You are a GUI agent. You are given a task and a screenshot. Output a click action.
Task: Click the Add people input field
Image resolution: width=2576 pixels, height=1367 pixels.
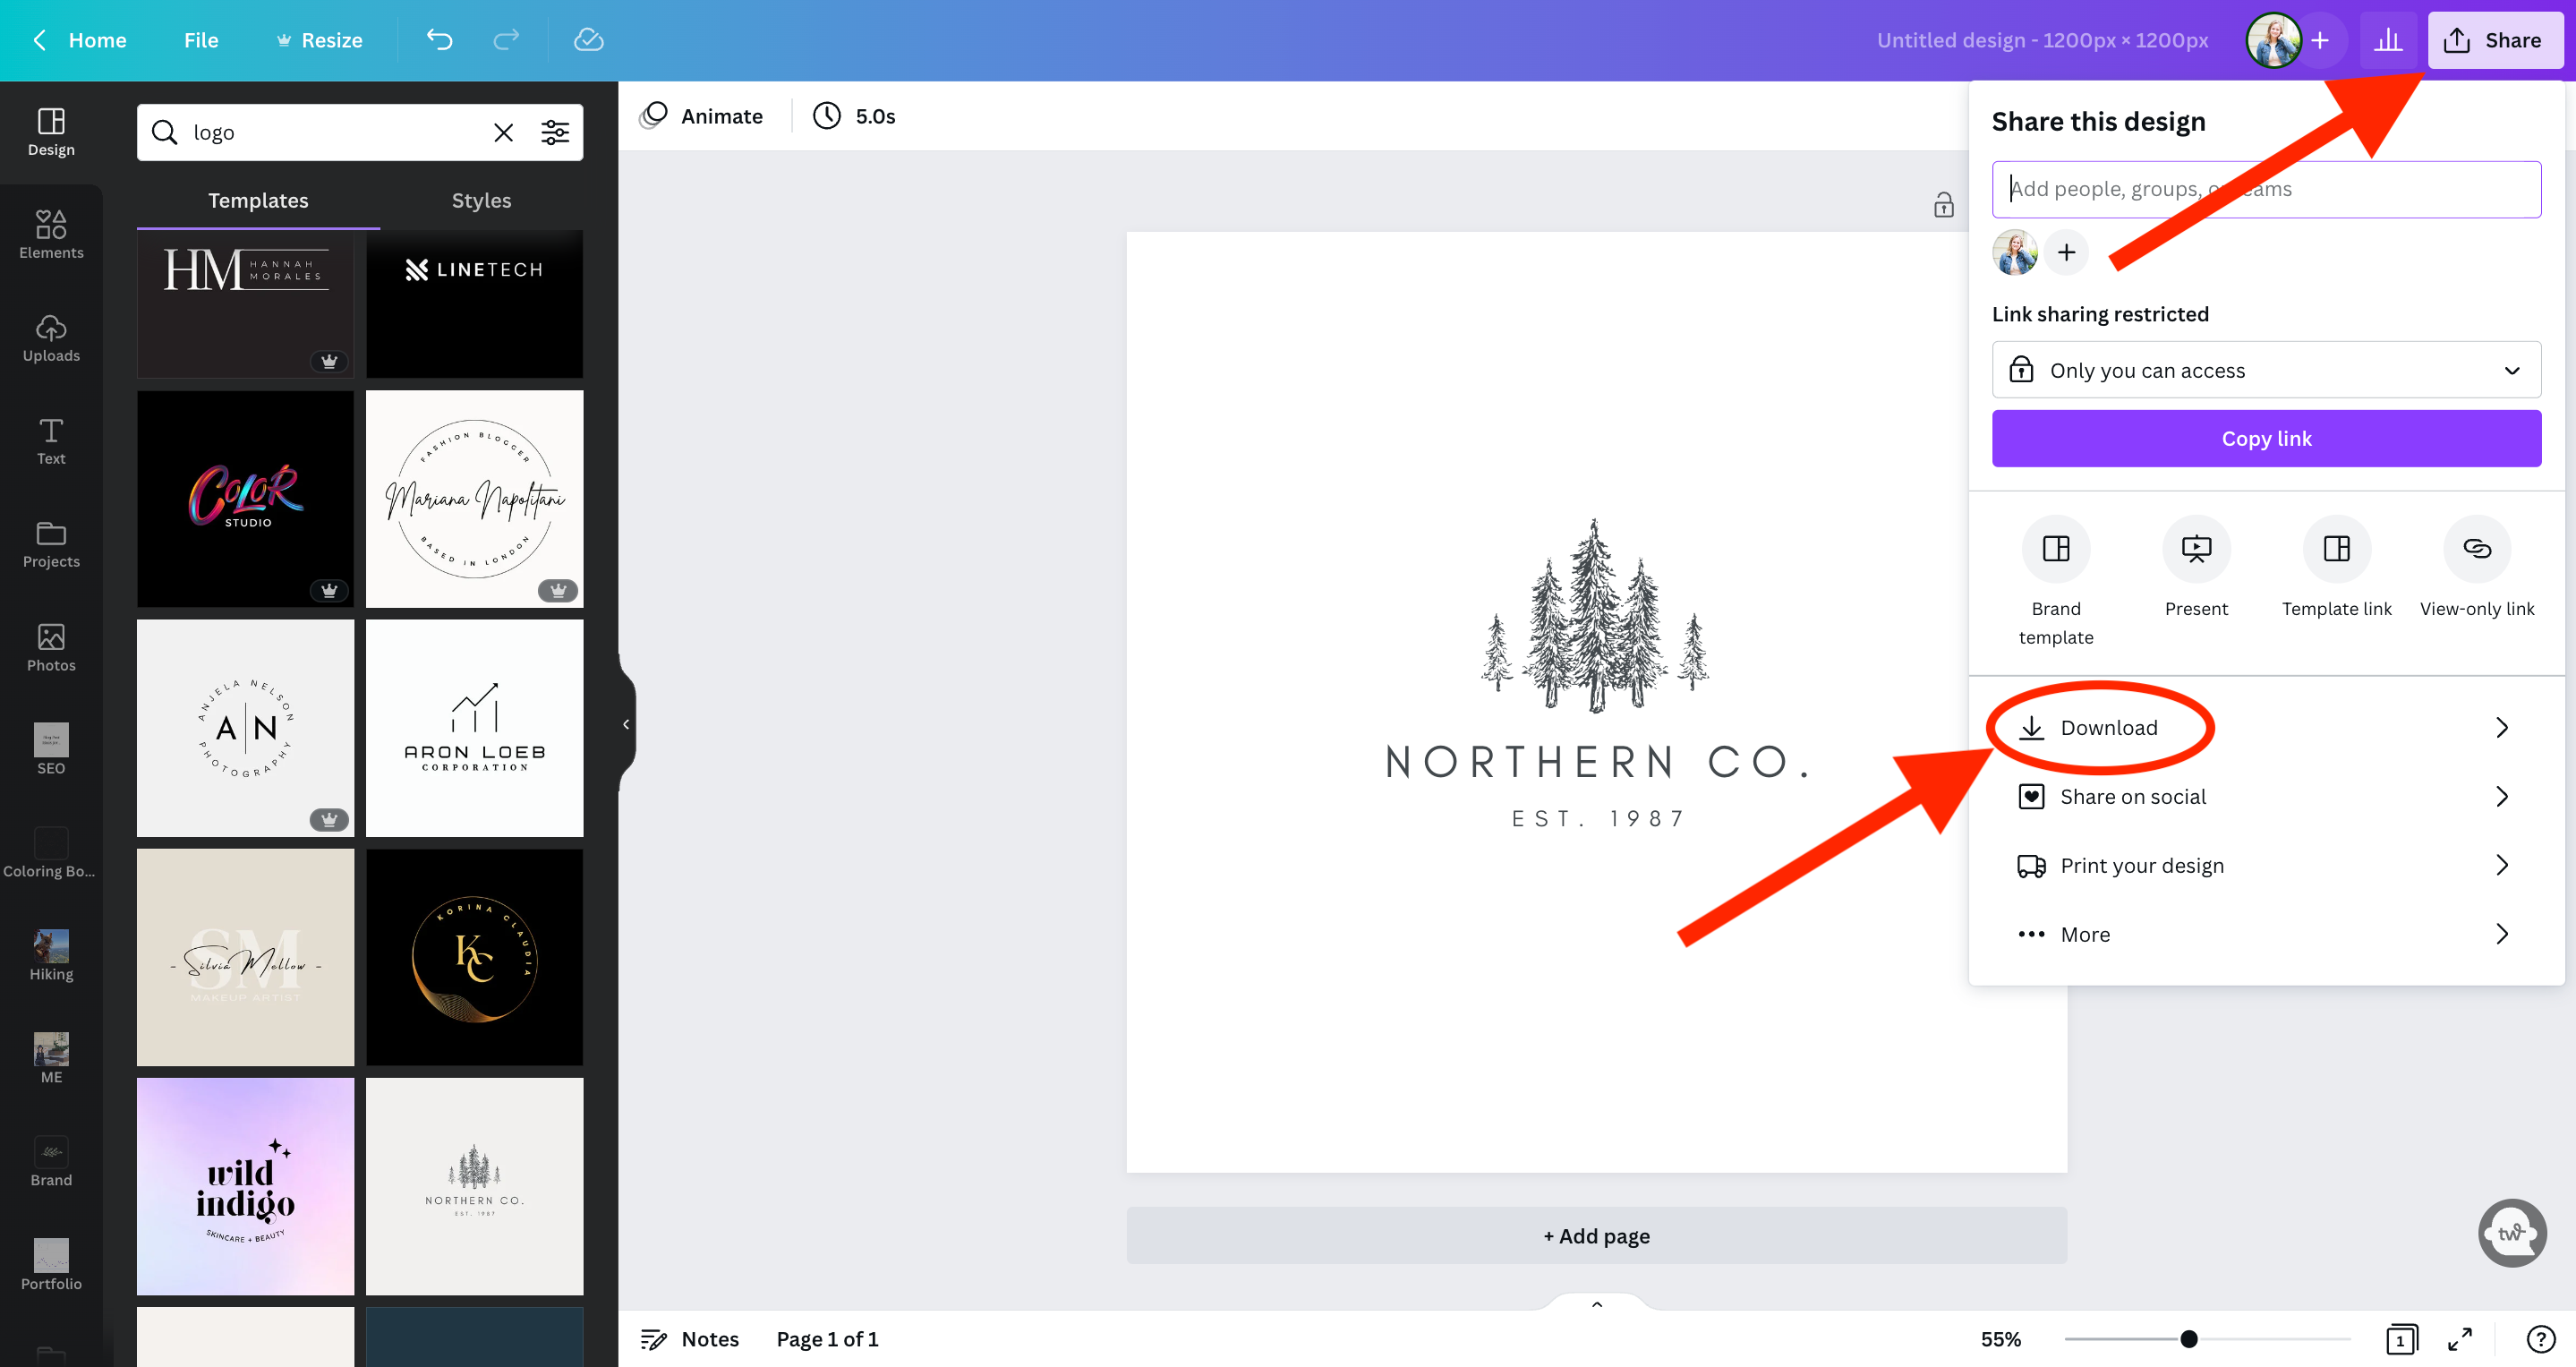click(x=2266, y=187)
